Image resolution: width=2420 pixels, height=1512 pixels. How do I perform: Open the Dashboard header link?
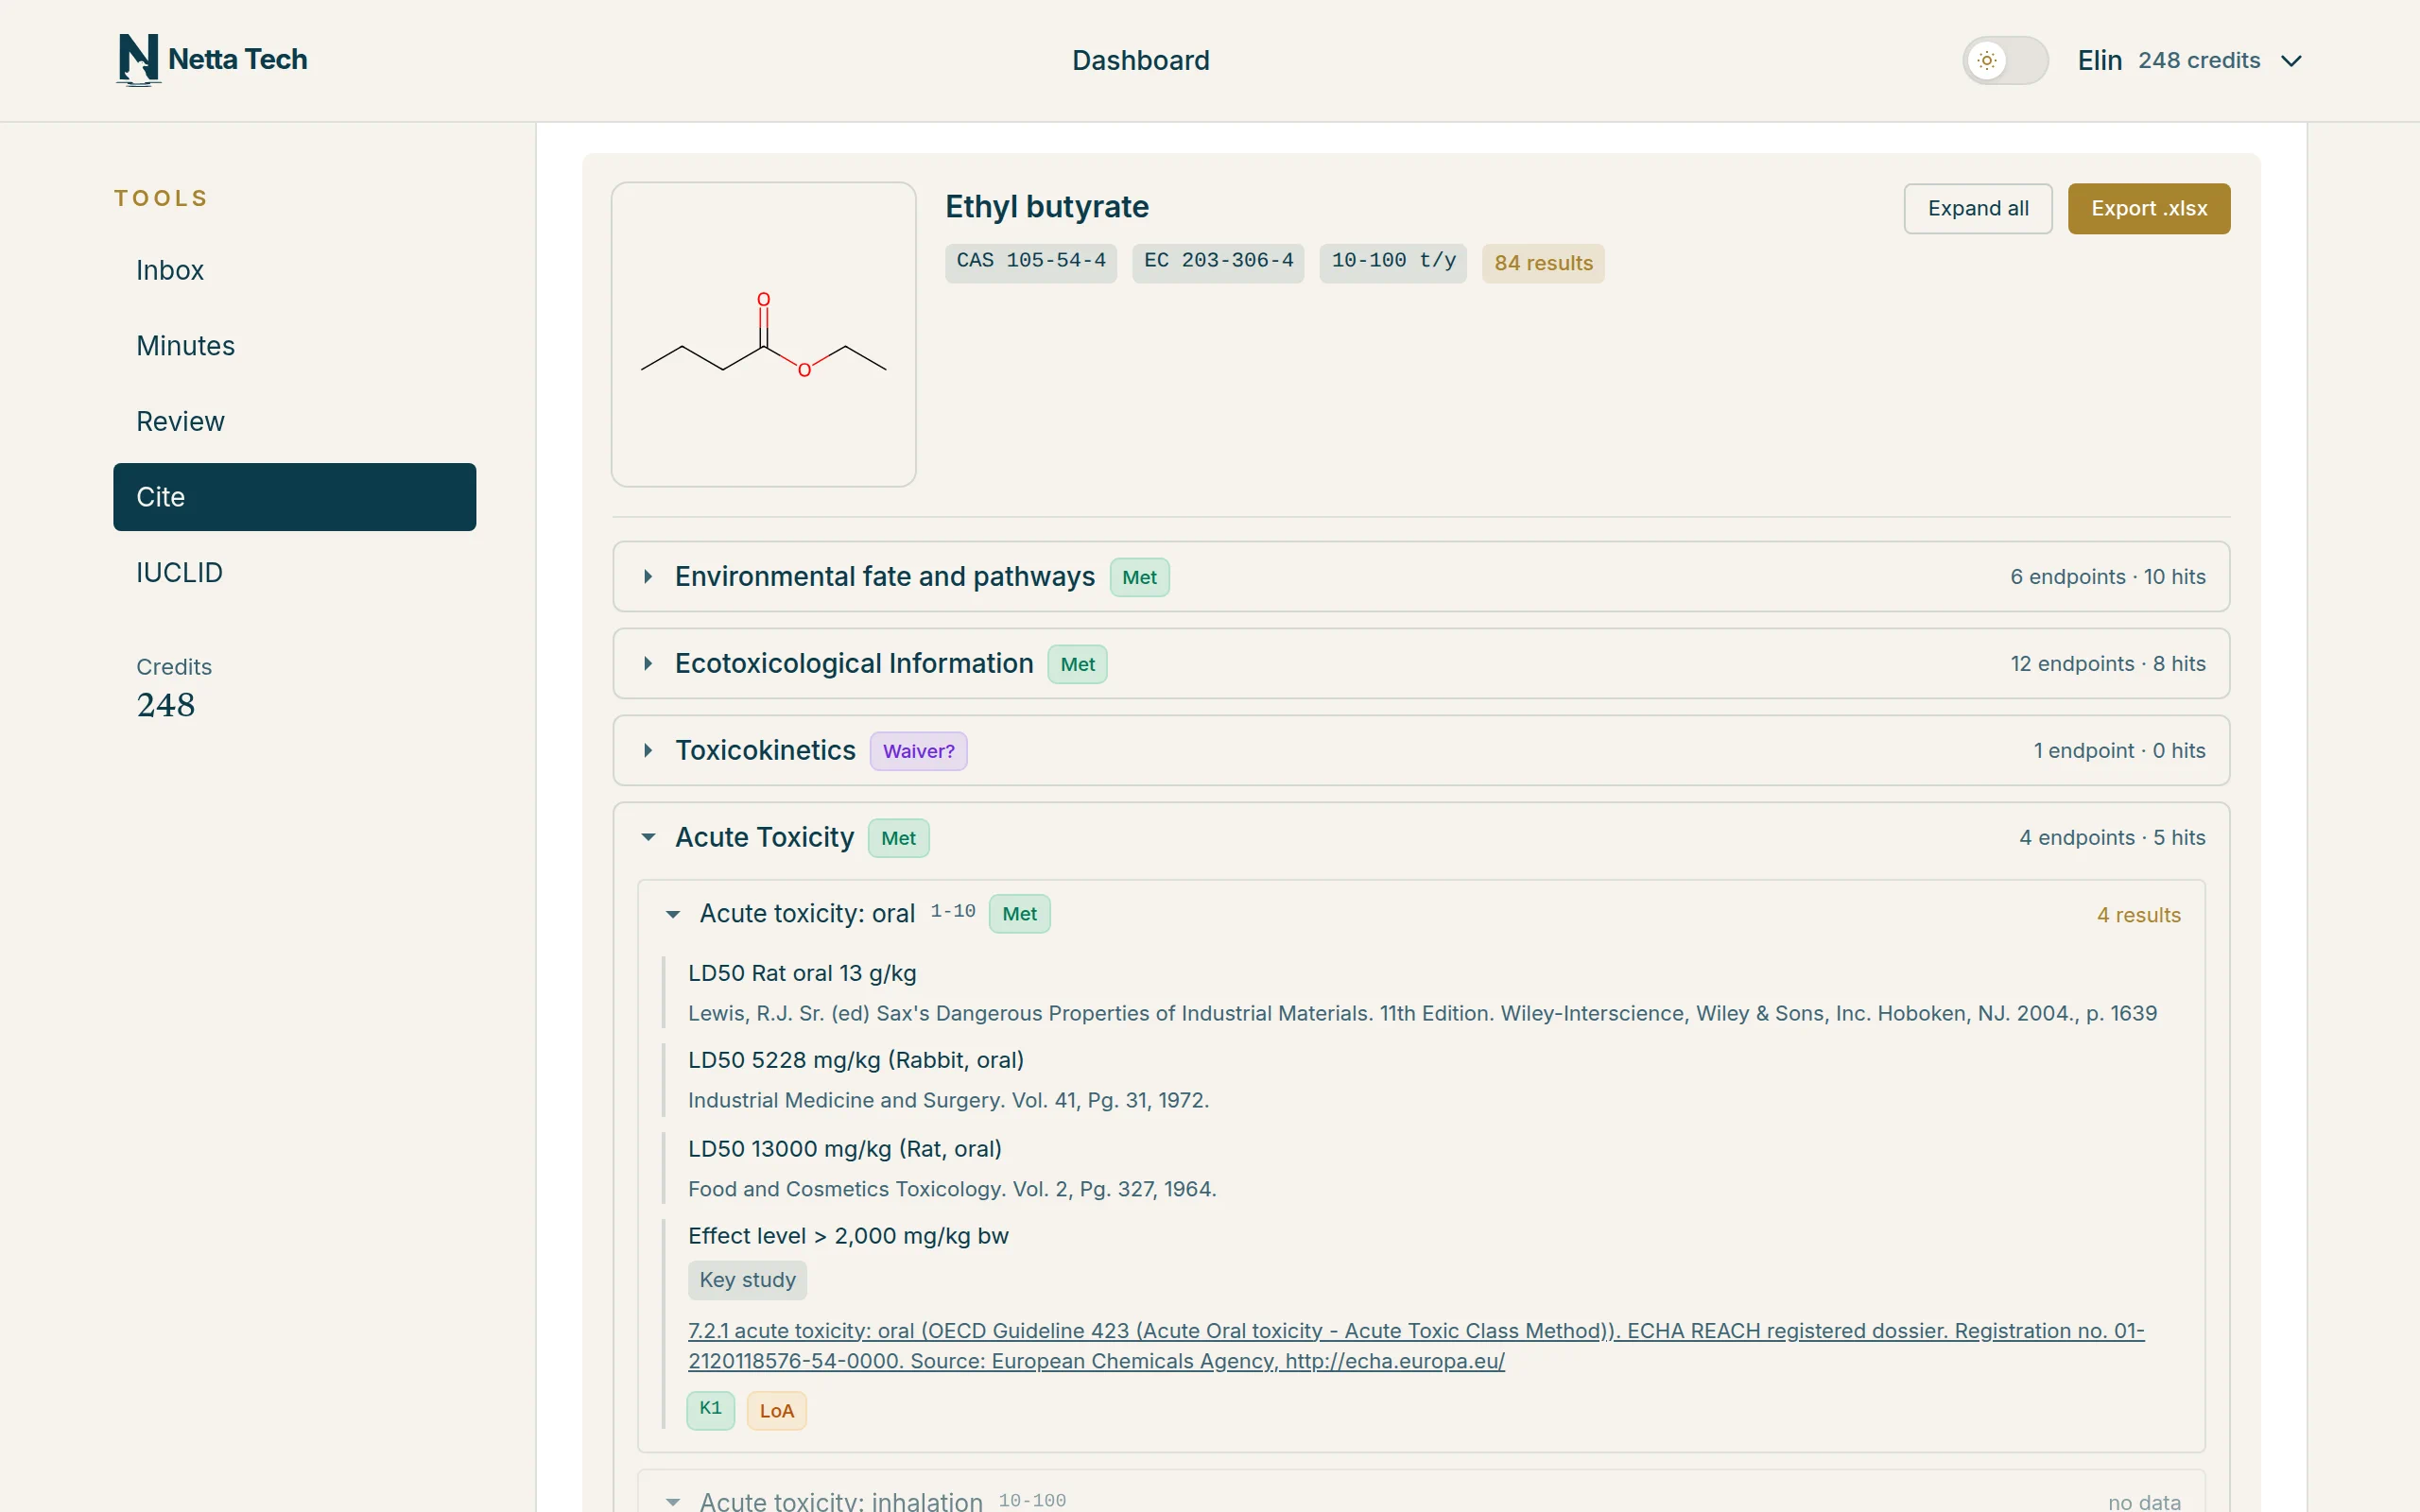point(1140,60)
